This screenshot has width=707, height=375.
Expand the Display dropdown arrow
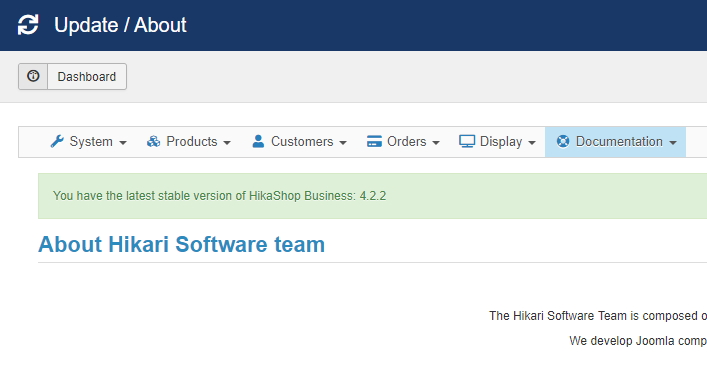[532, 143]
